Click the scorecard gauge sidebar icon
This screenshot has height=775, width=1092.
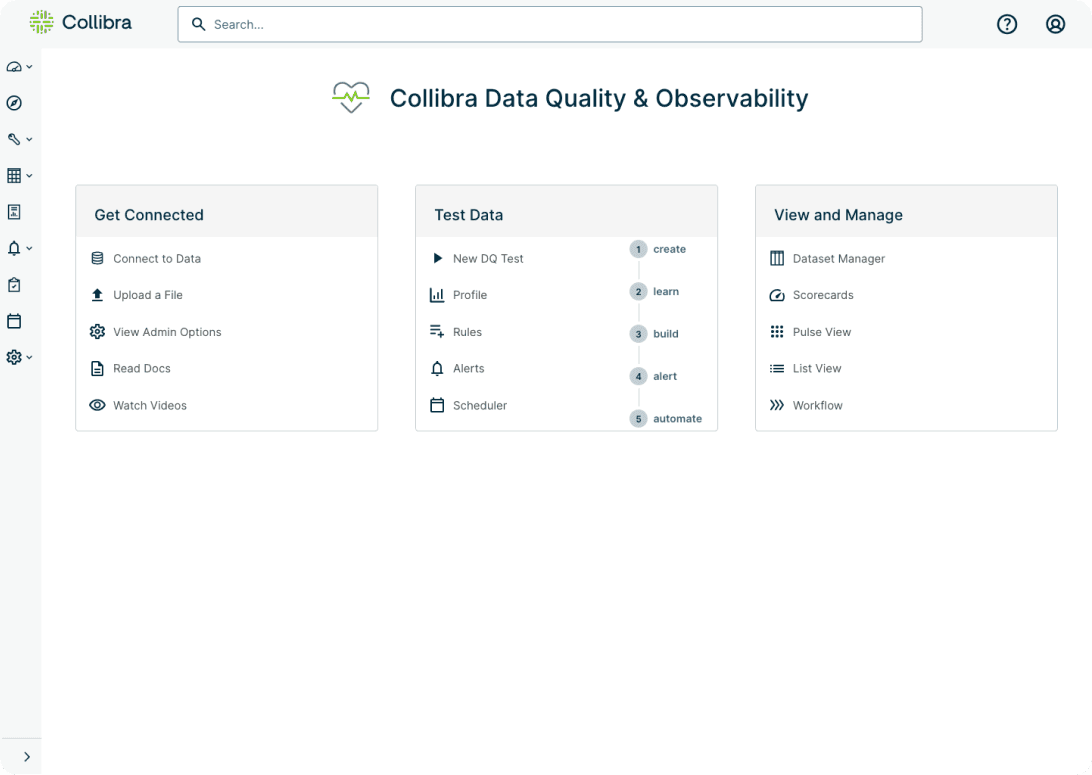(x=14, y=67)
